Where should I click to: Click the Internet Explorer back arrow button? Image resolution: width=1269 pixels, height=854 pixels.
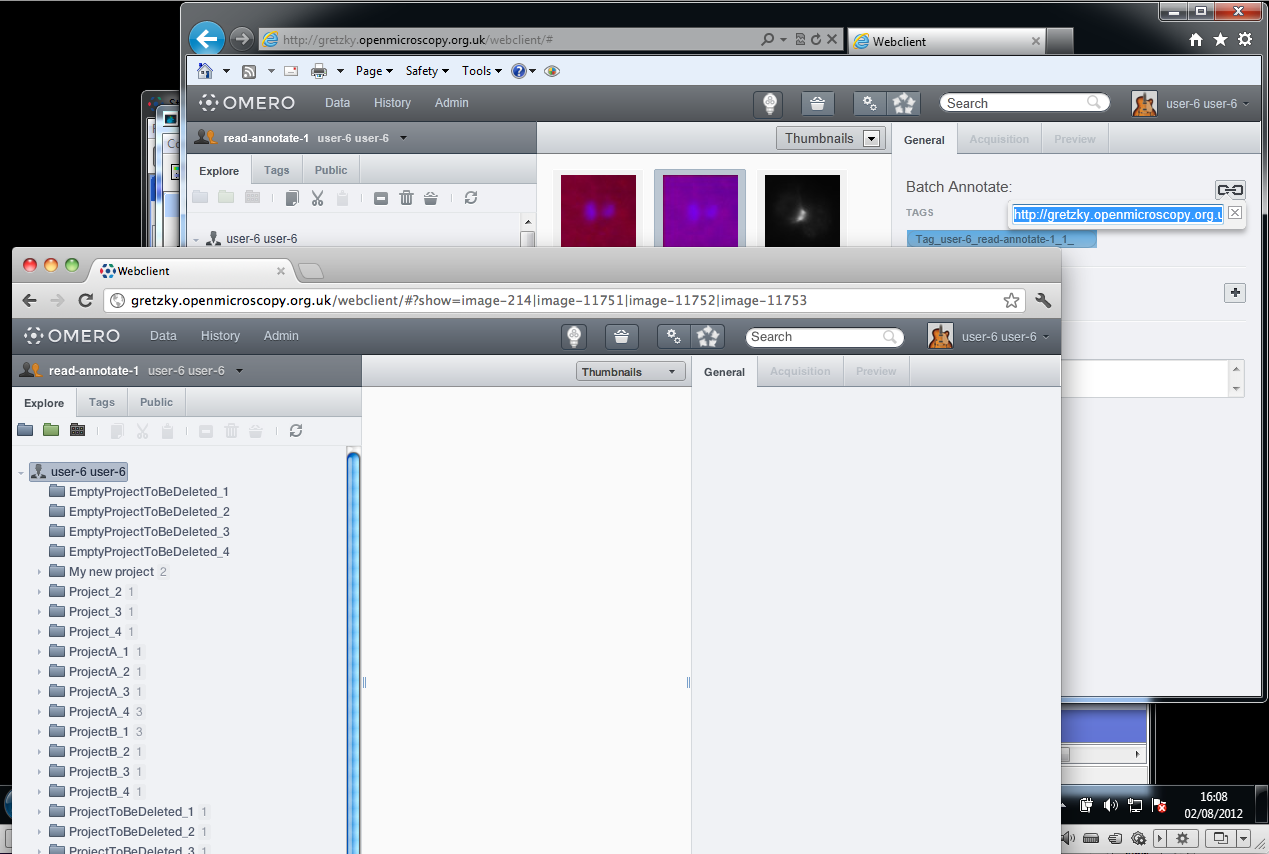click(207, 39)
